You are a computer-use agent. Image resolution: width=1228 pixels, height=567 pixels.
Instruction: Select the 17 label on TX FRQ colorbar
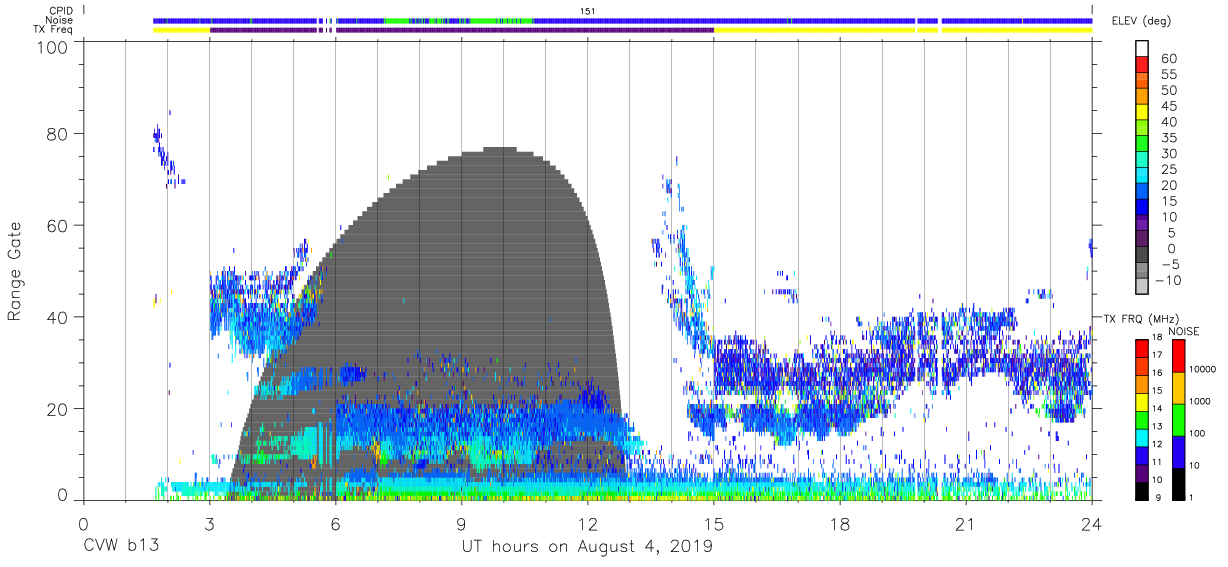tap(1159, 355)
